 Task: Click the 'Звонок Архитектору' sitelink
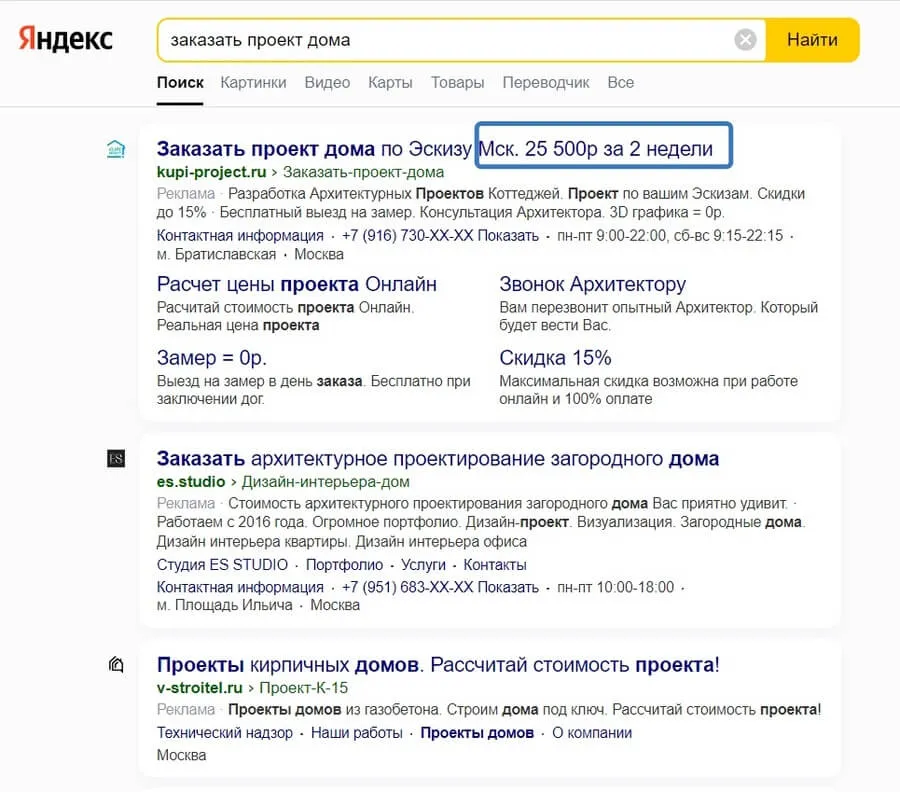[x=592, y=285]
